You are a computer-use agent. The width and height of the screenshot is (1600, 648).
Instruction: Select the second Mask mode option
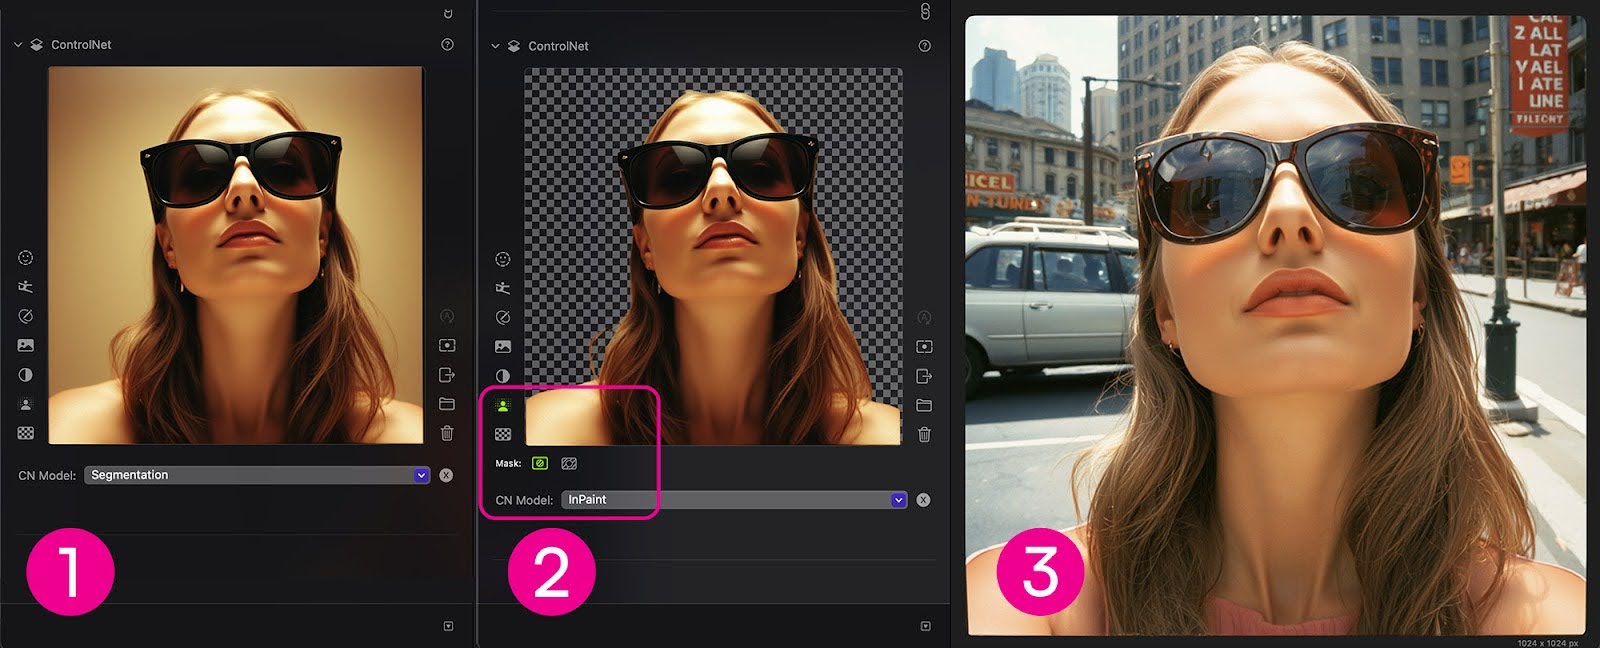coord(569,463)
